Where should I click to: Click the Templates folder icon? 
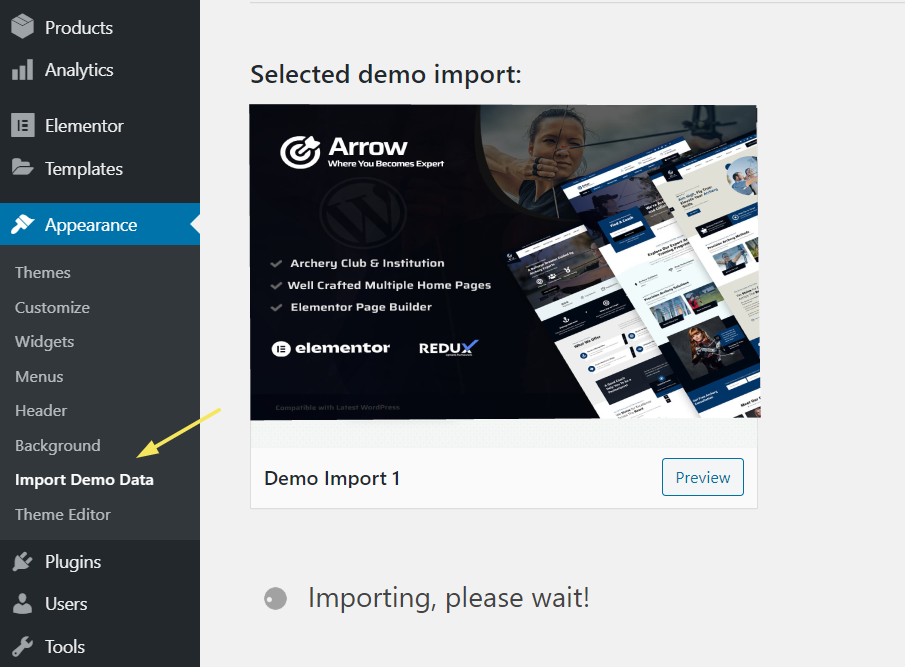point(22,168)
